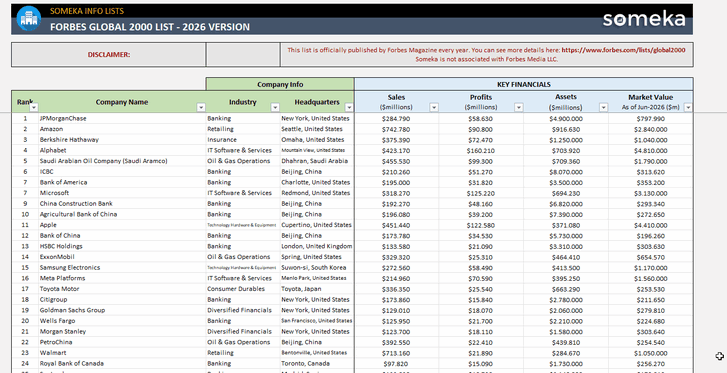Screen dimensions: 727x373
Task: Open the Sales column filter dropdown
Action: click(434, 108)
